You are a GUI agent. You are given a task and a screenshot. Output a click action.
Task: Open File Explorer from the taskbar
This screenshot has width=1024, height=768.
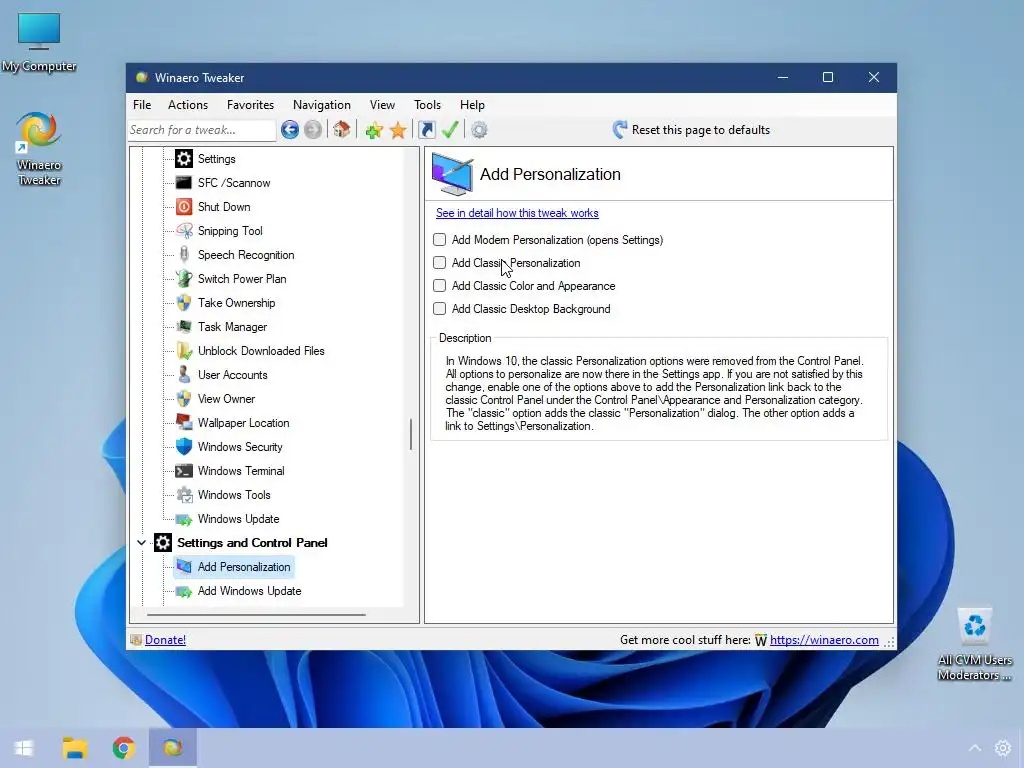pyautogui.click(x=75, y=748)
